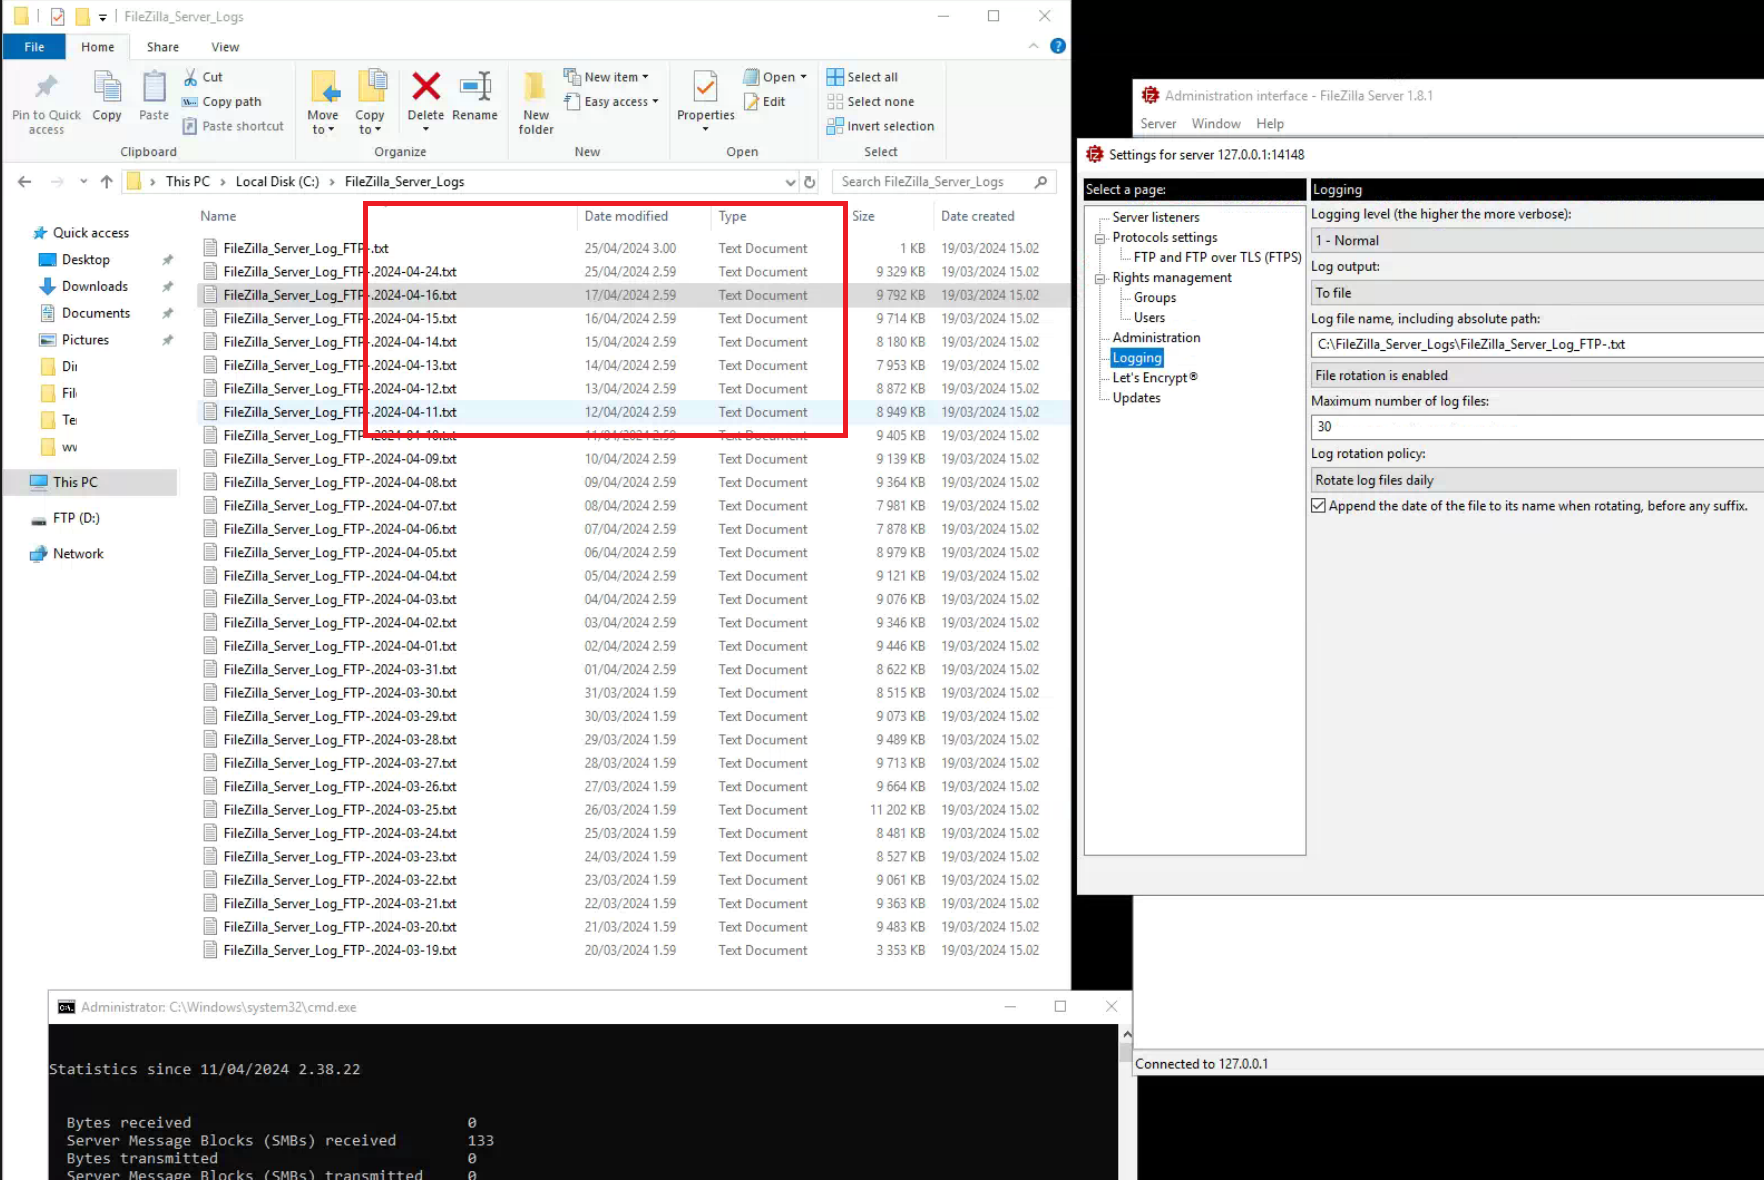Collapse the ribbon with the chevron
Screen dimensions: 1764x1180
click(x=1033, y=46)
